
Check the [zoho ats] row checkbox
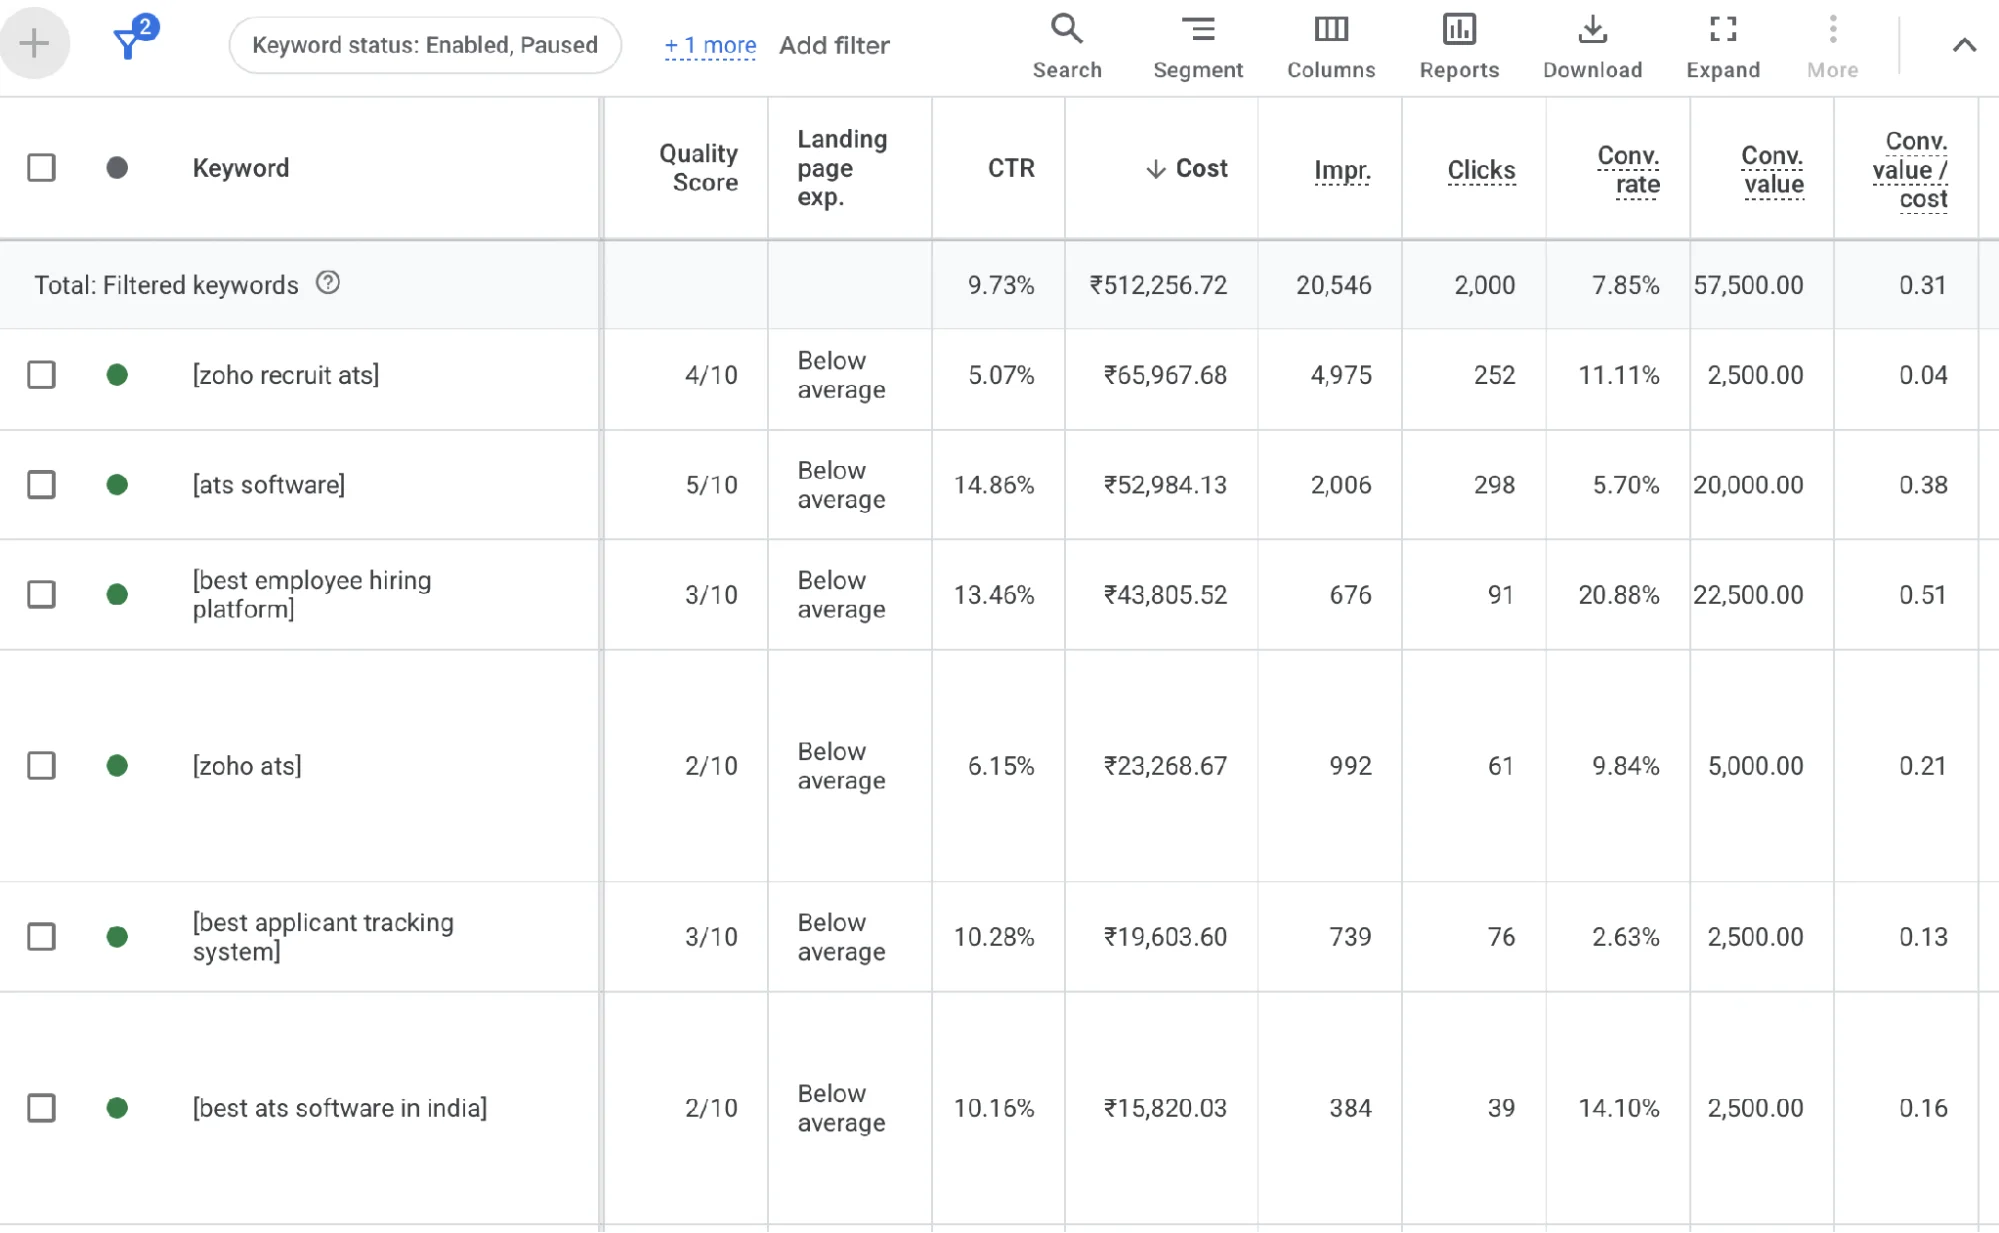[x=41, y=766]
